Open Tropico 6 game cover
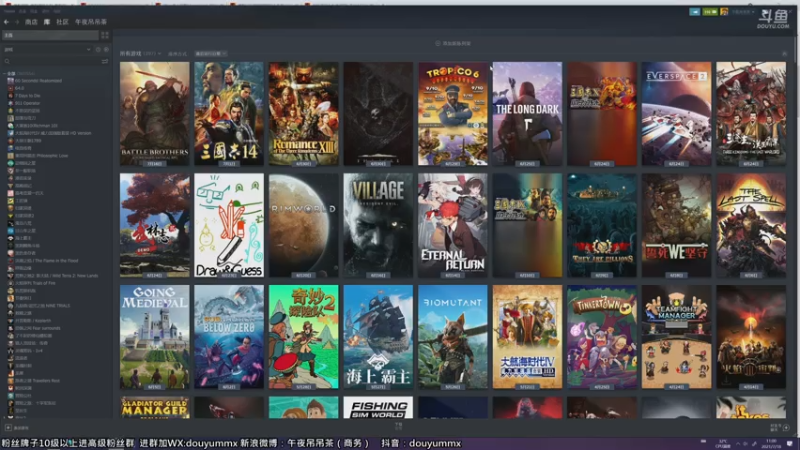 click(x=453, y=114)
